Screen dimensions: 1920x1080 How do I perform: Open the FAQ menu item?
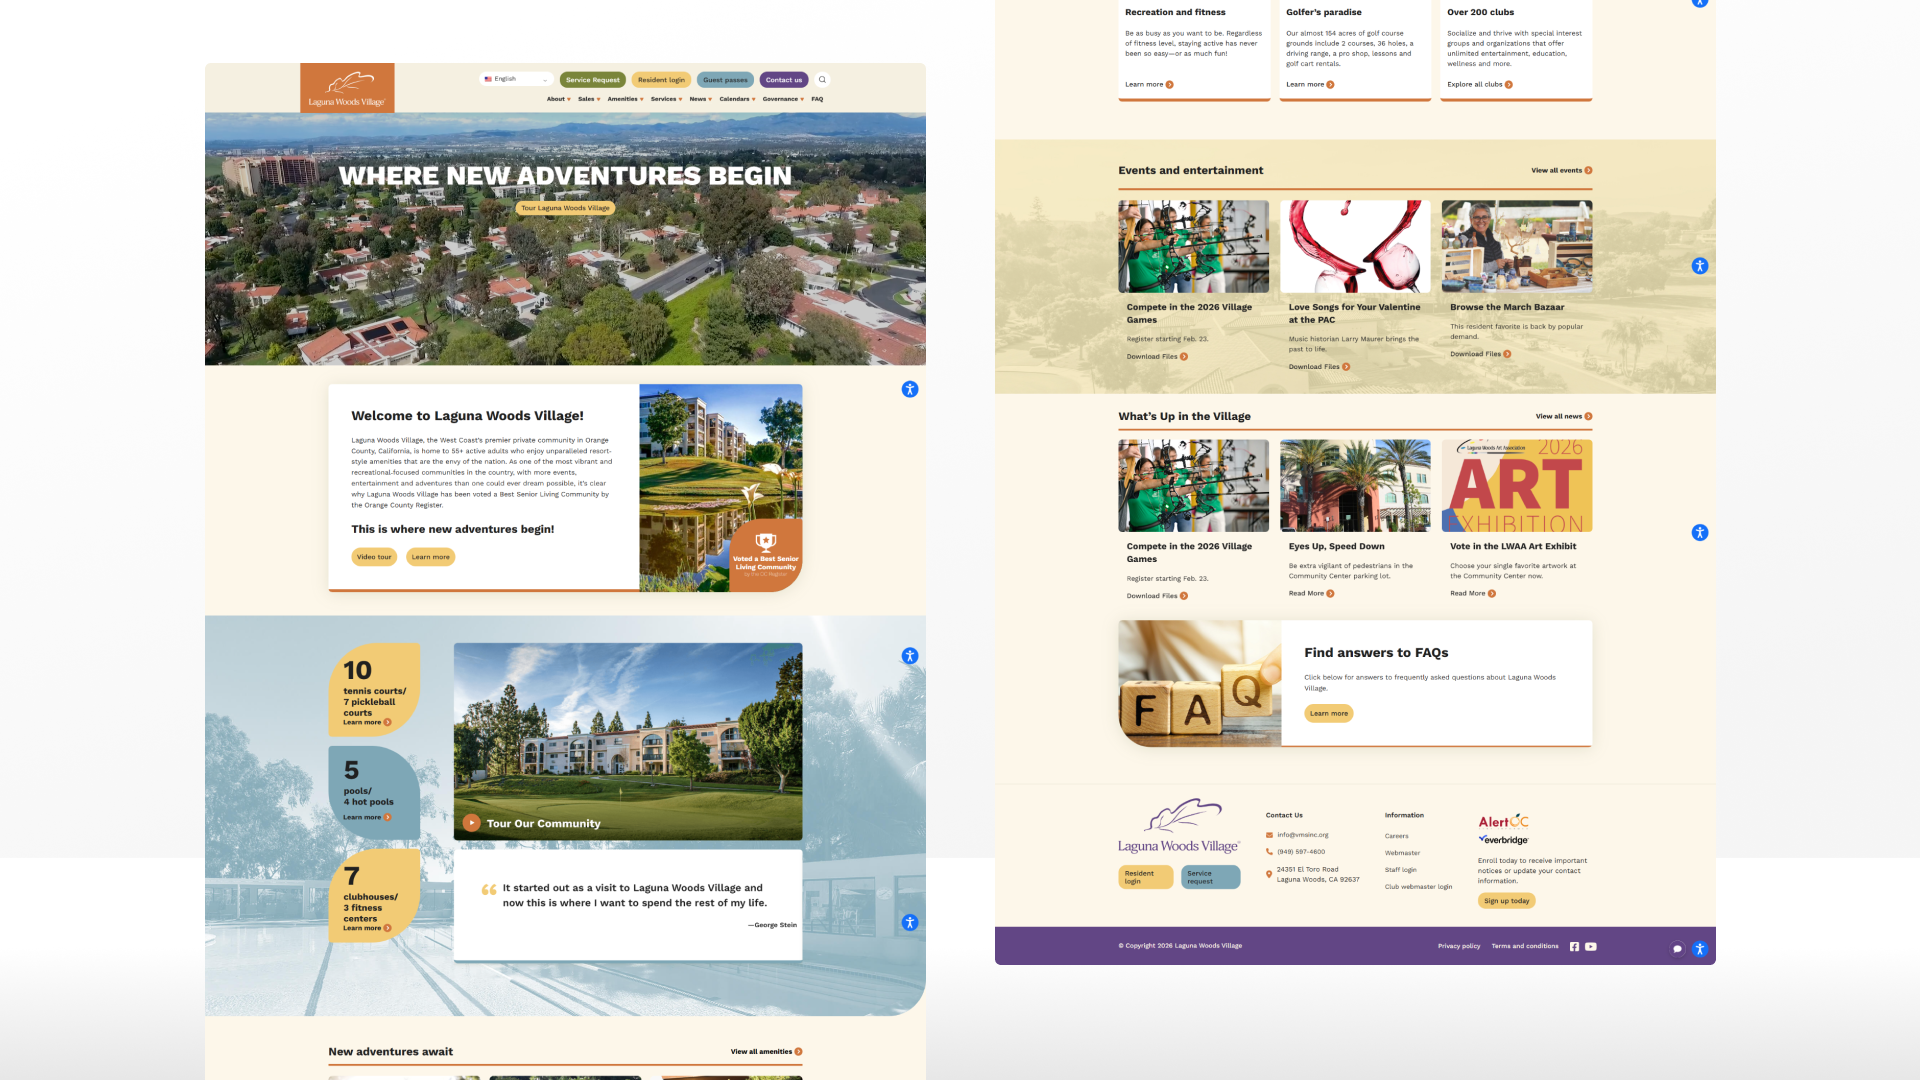pyautogui.click(x=817, y=99)
